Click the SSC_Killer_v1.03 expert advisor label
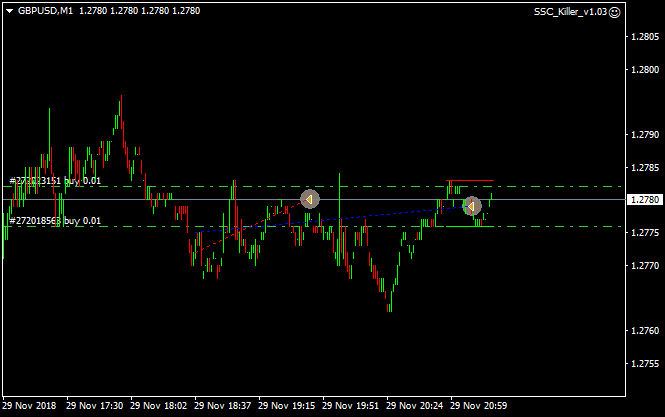This screenshot has width=665, height=417. (x=570, y=12)
